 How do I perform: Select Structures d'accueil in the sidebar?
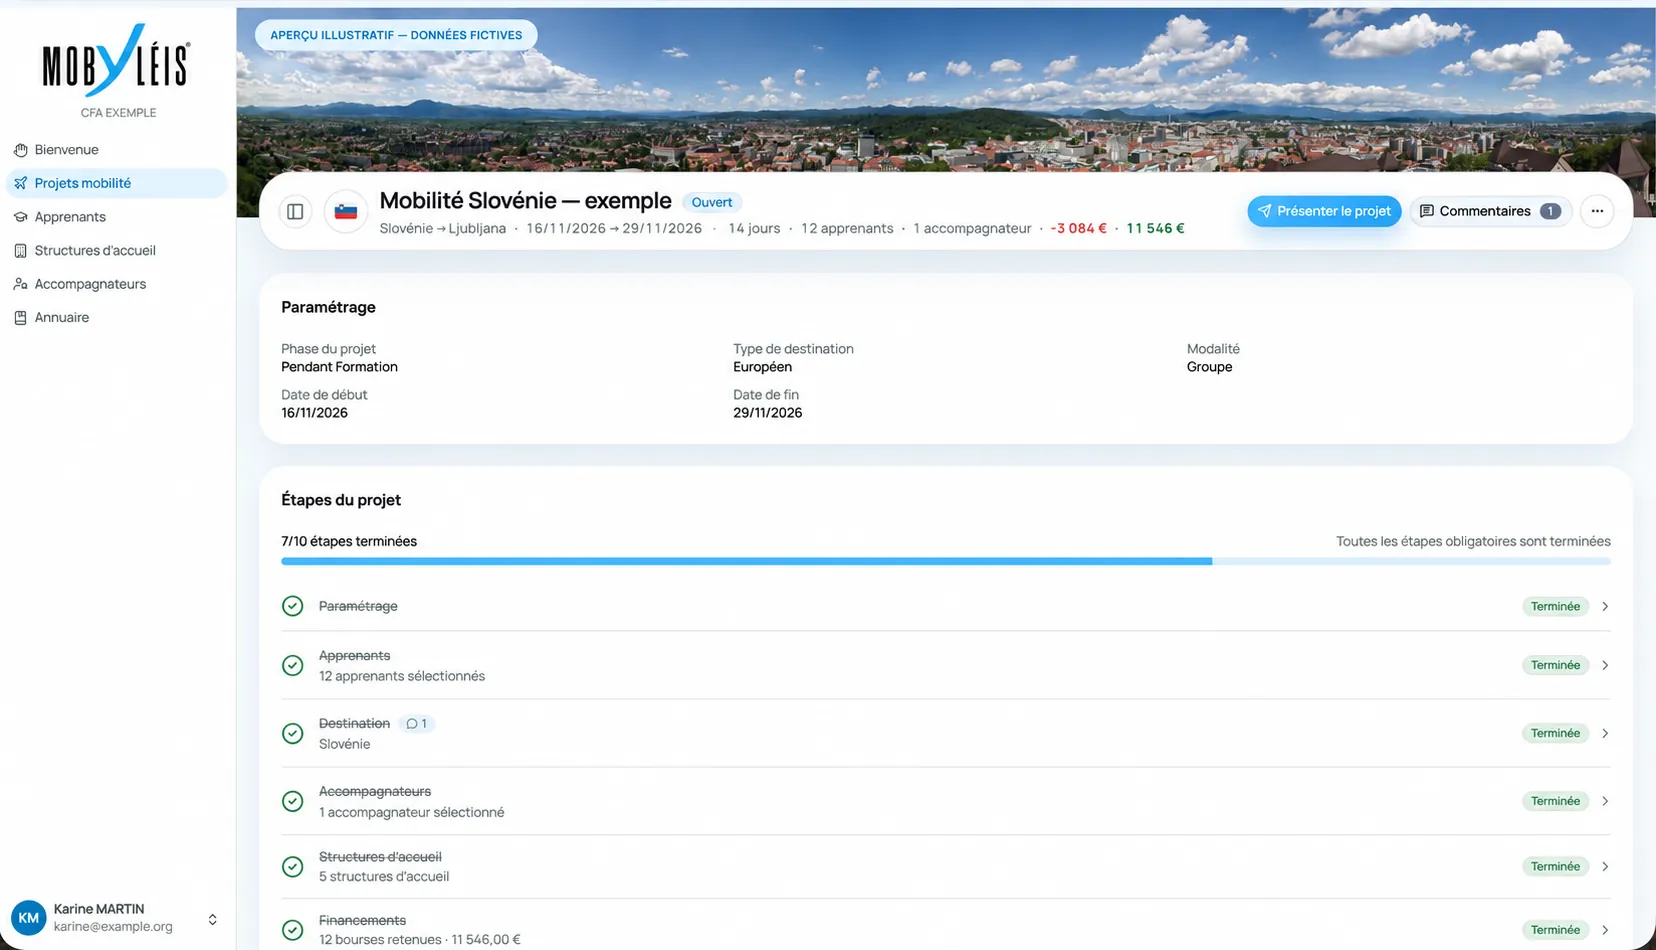click(116, 251)
